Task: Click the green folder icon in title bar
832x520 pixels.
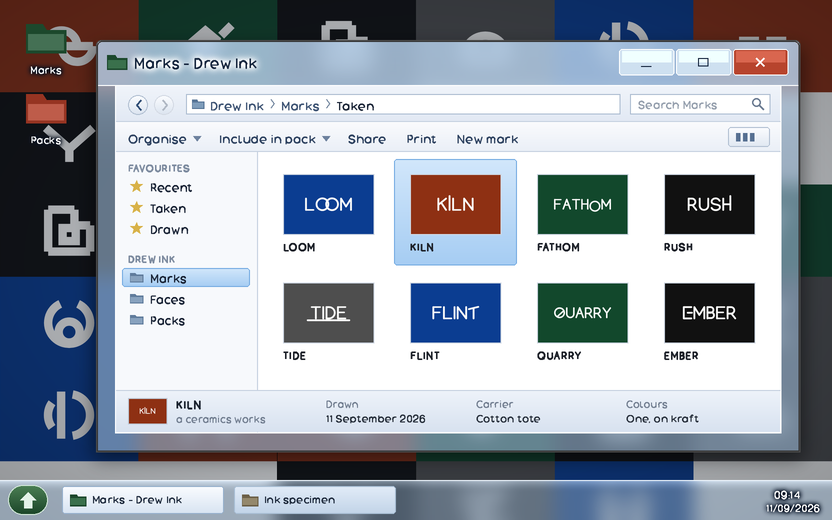Action: (x=117, y=63)
